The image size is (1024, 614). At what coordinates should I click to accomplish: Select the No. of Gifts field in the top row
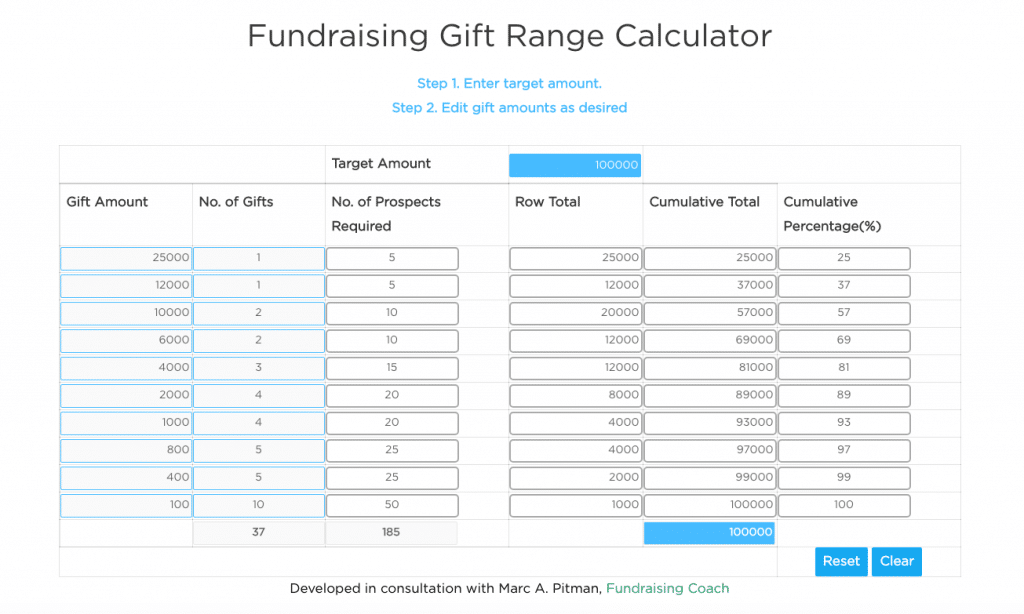coord(258,258)
